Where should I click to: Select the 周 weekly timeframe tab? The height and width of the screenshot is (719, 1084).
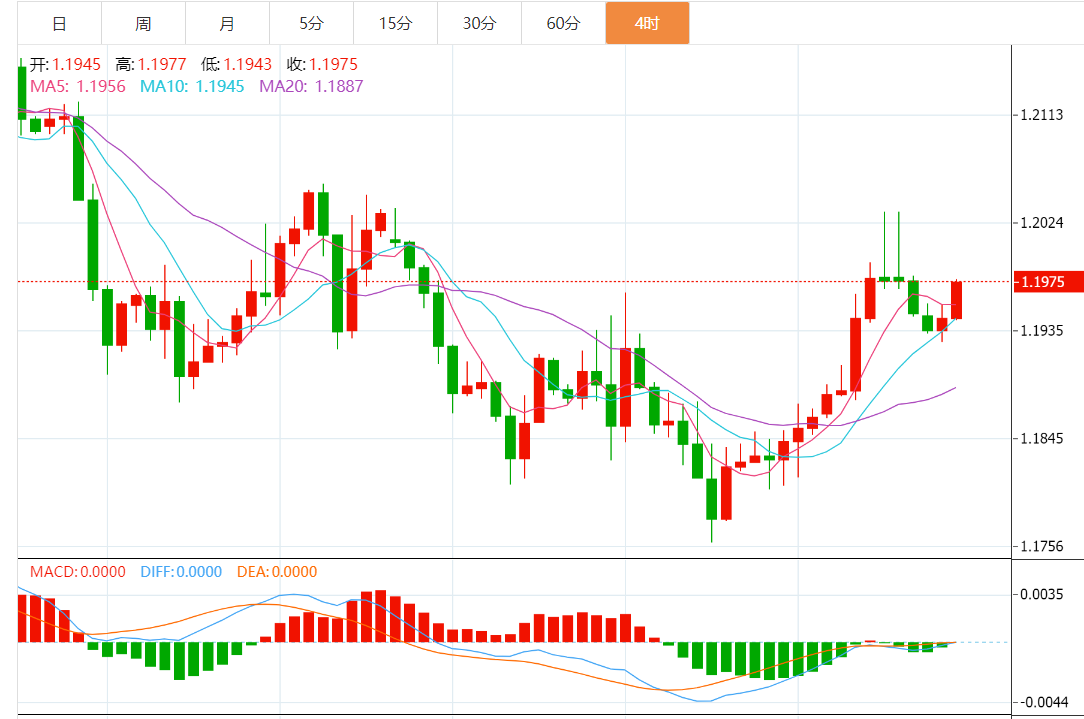pyautogui.click(x=143, y=24)
